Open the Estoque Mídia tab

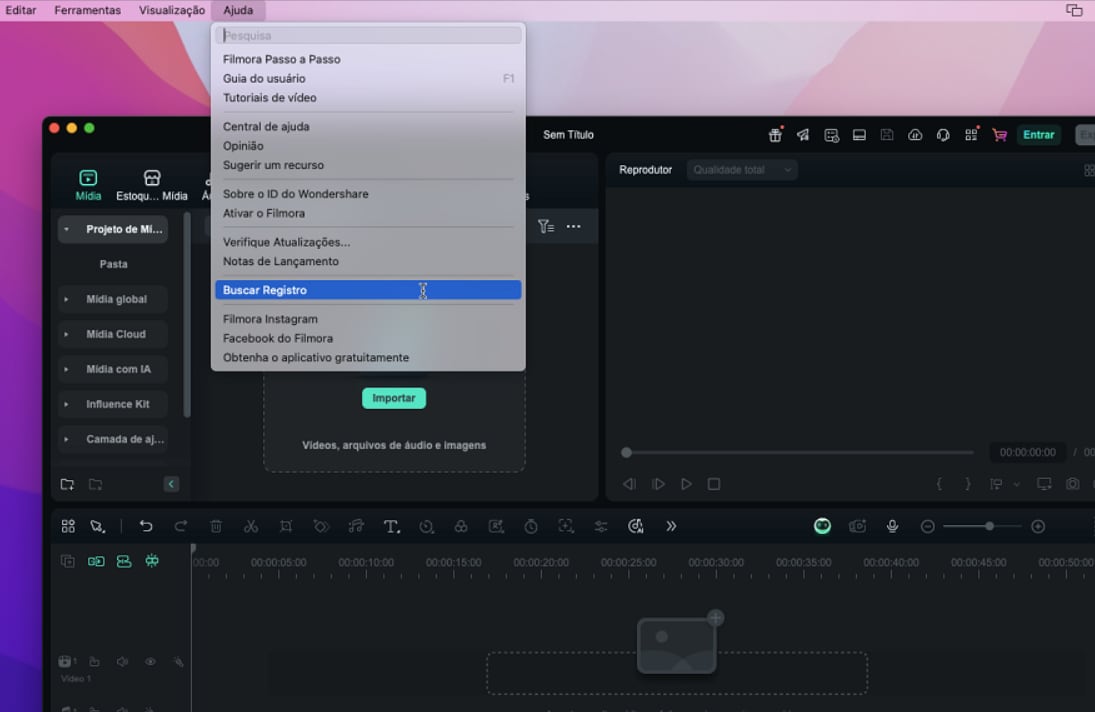[152, 185]
